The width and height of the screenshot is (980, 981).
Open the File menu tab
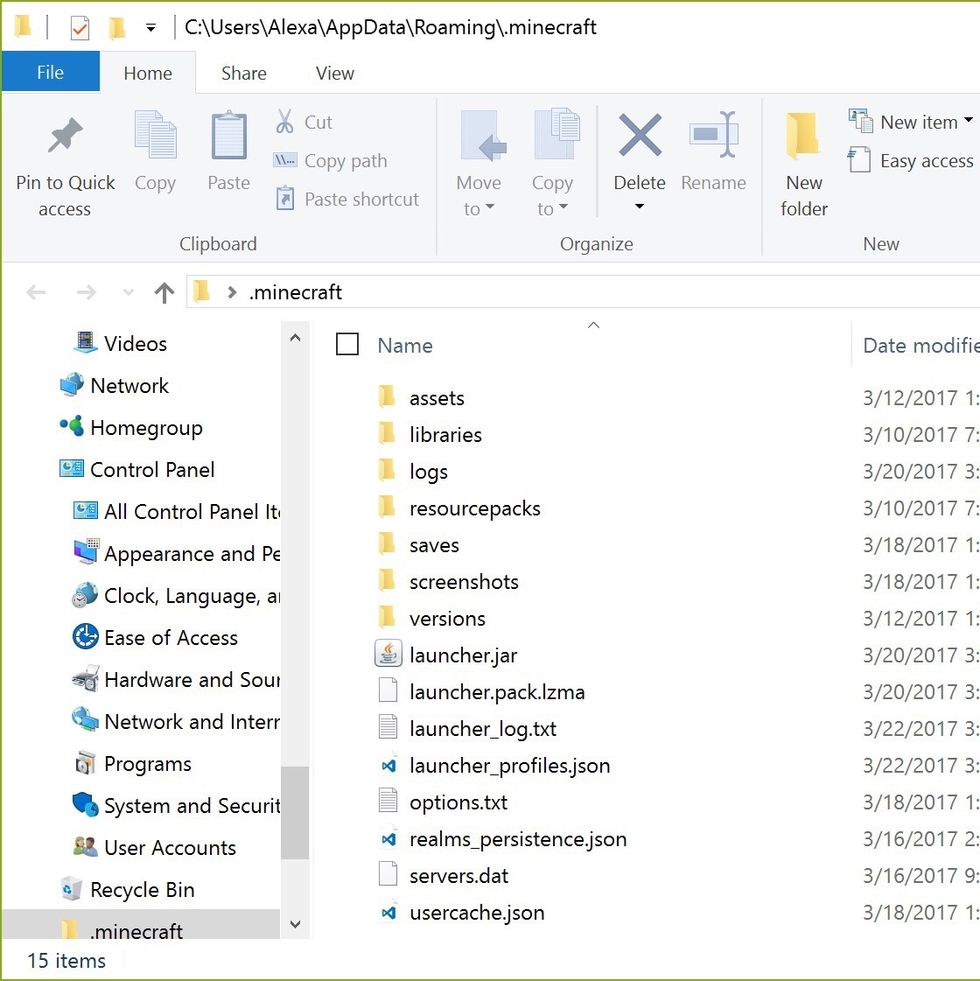click(50, 73)
